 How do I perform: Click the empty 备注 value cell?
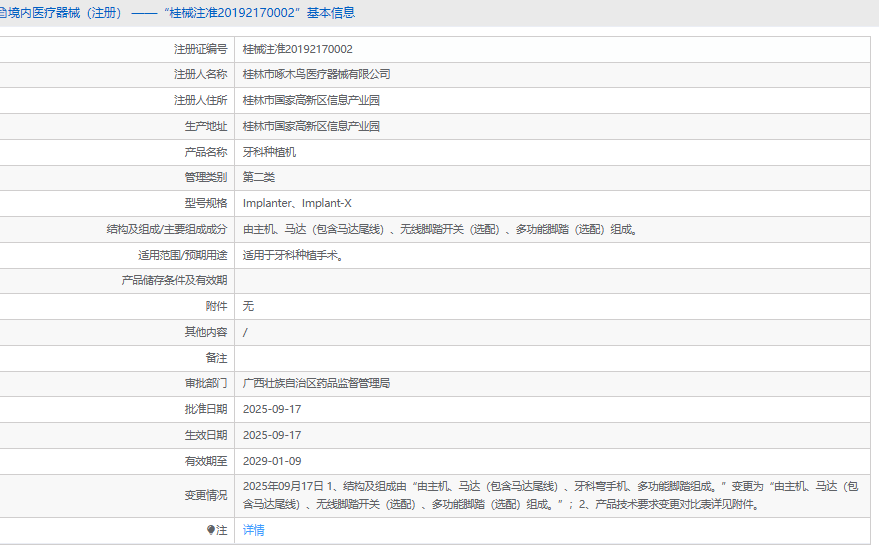555,358
